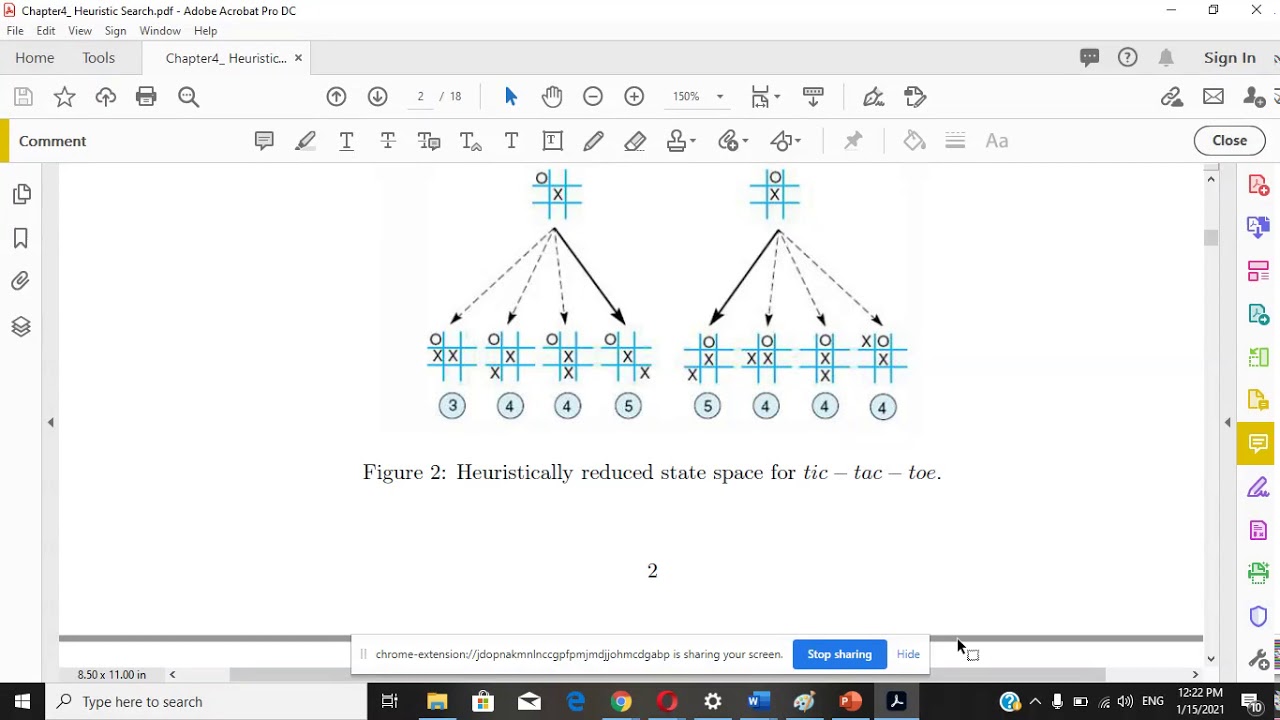Open the Sign menu
The image size is (1280, 720).
115,31
